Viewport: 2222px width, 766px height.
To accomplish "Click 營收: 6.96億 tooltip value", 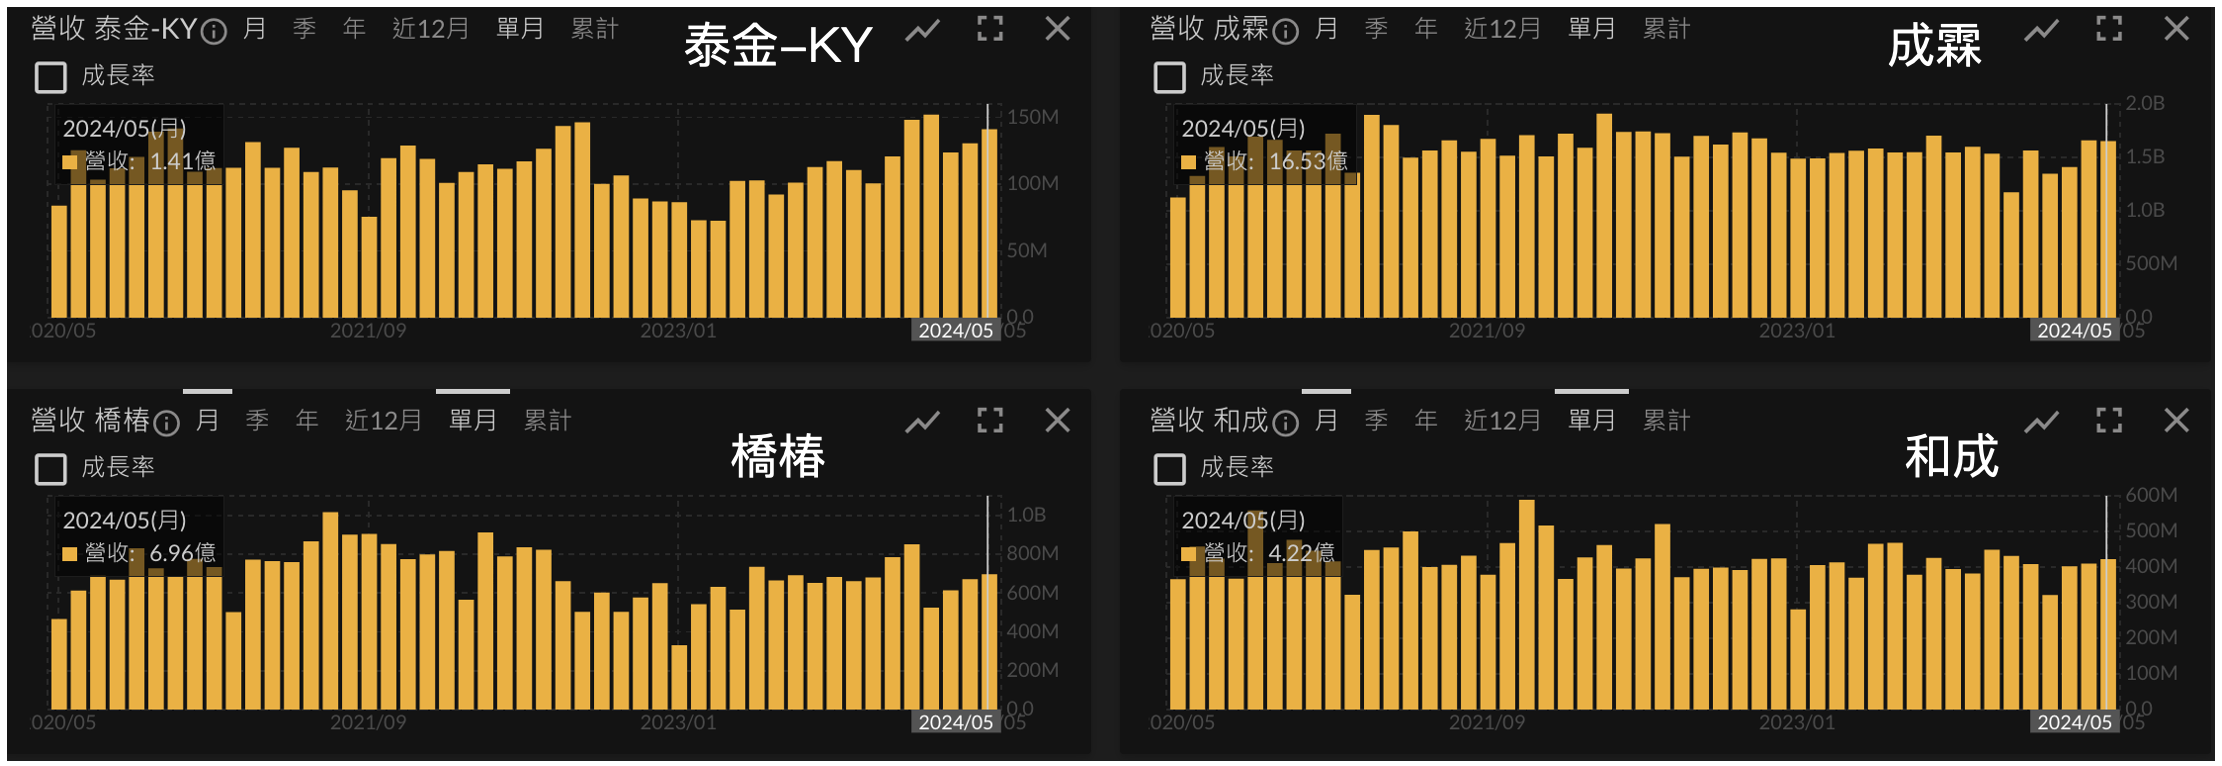I will click(139, 553).
